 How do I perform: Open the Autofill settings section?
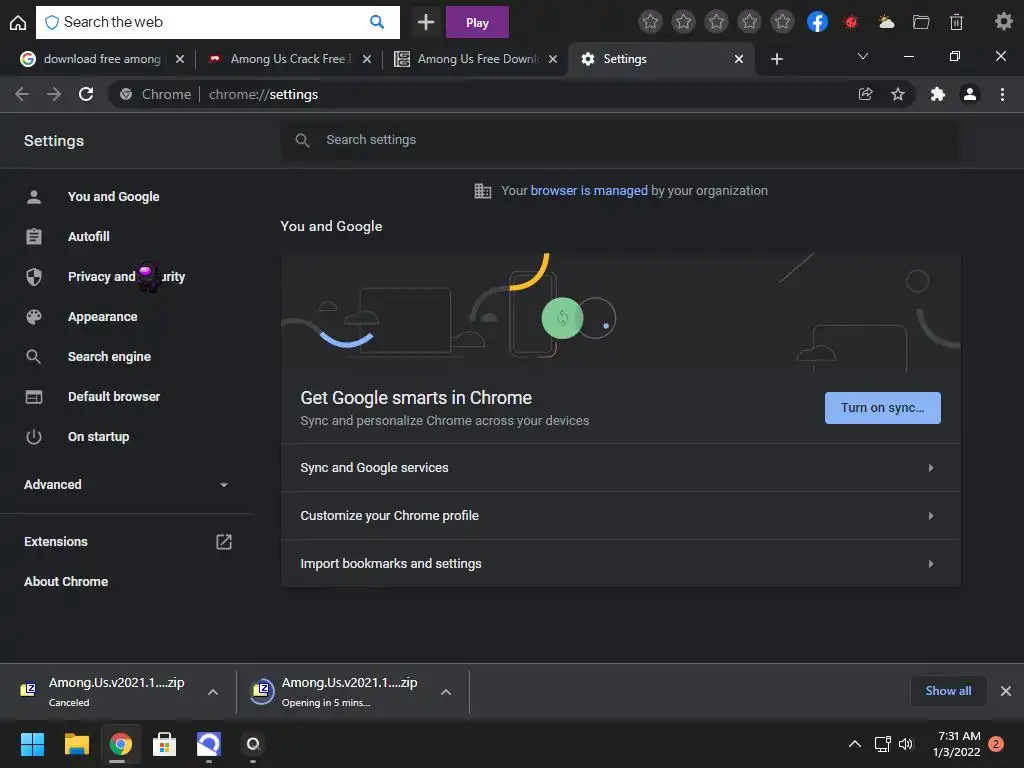pos(89,236)
